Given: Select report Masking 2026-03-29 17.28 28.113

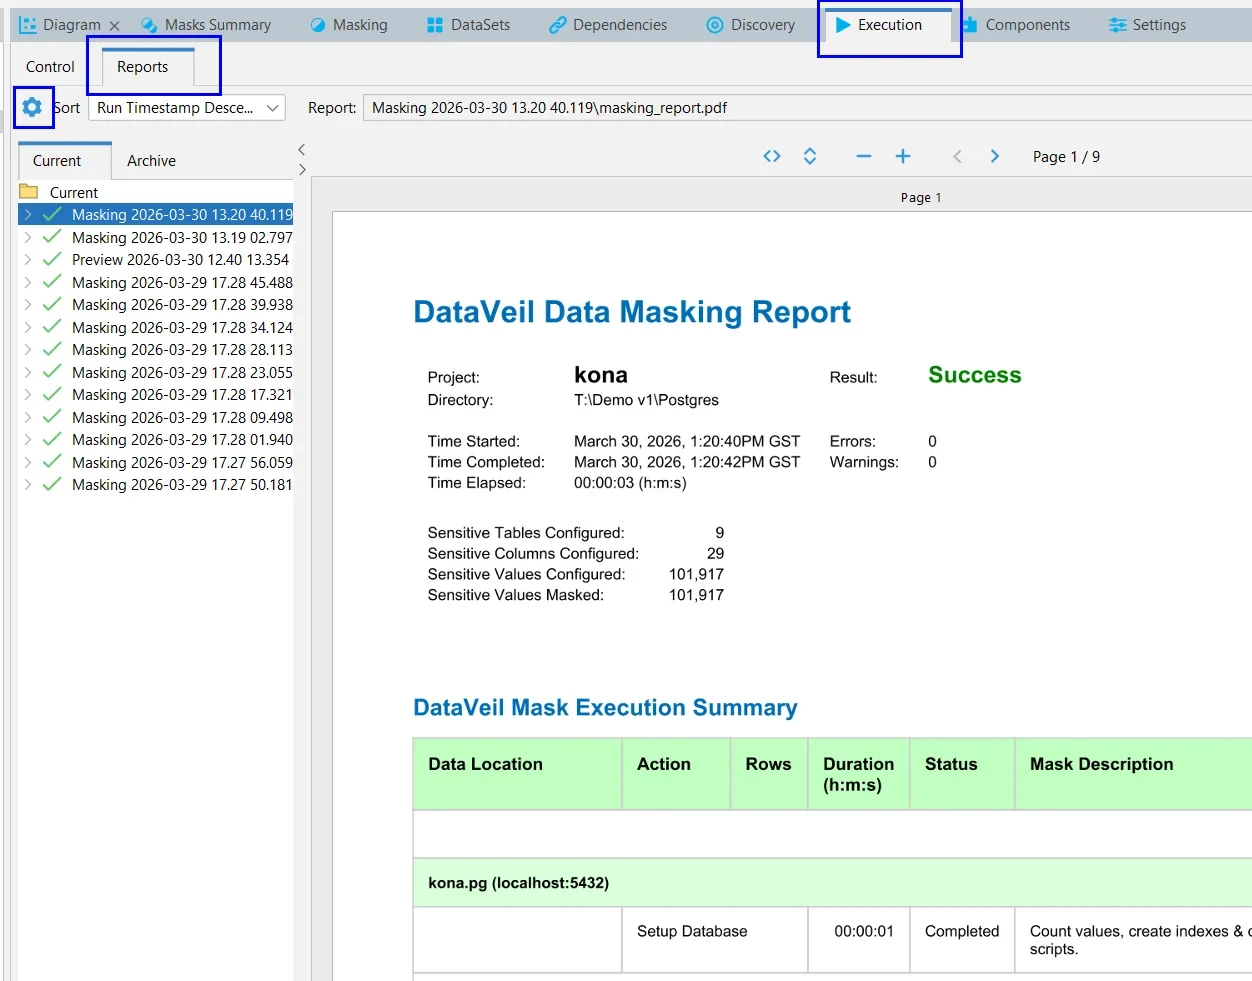Looking at the screenshot, I should pyautogui.click(x=182, y=350).
